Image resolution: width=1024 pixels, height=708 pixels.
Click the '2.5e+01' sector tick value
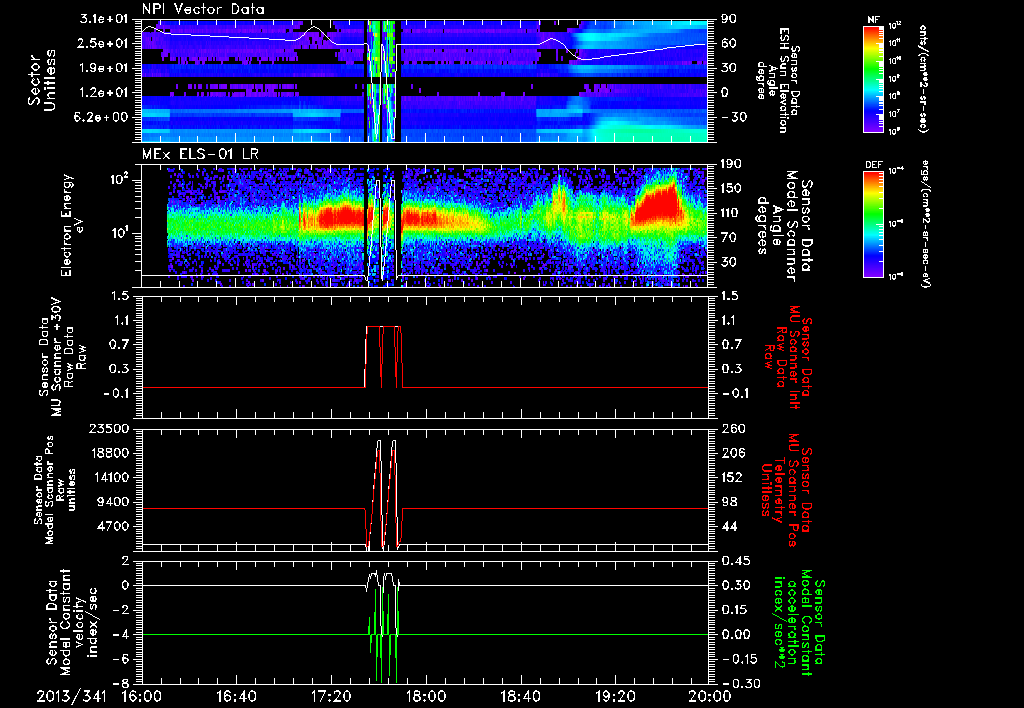coord(103,43)
